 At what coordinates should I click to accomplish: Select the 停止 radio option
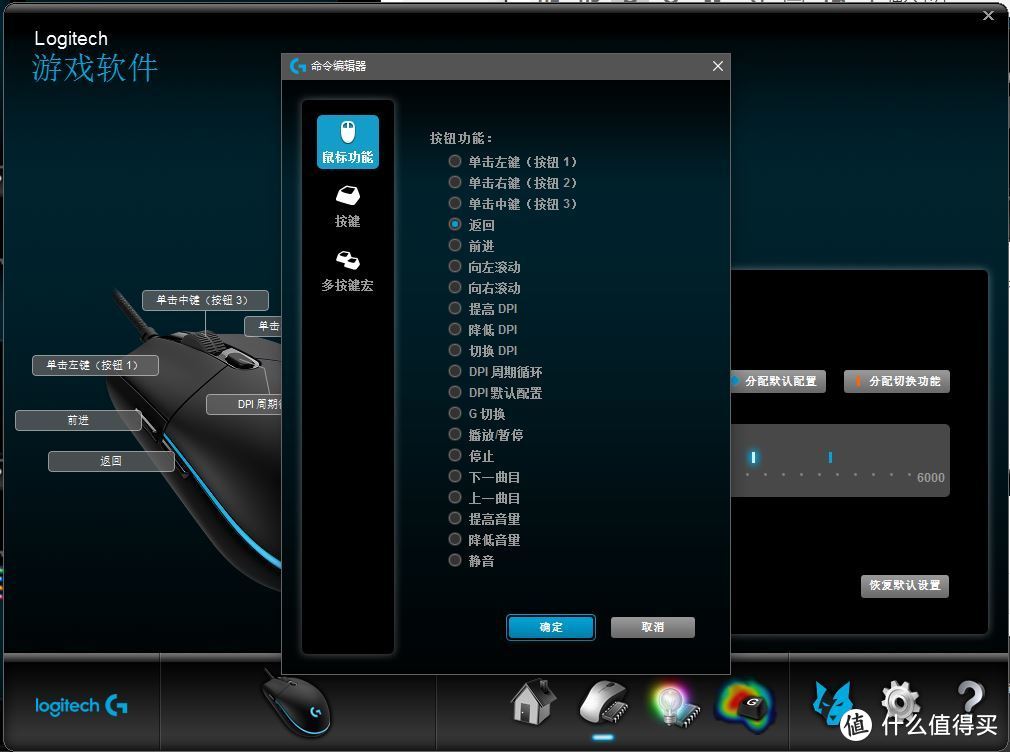click(x=455, y=456)
